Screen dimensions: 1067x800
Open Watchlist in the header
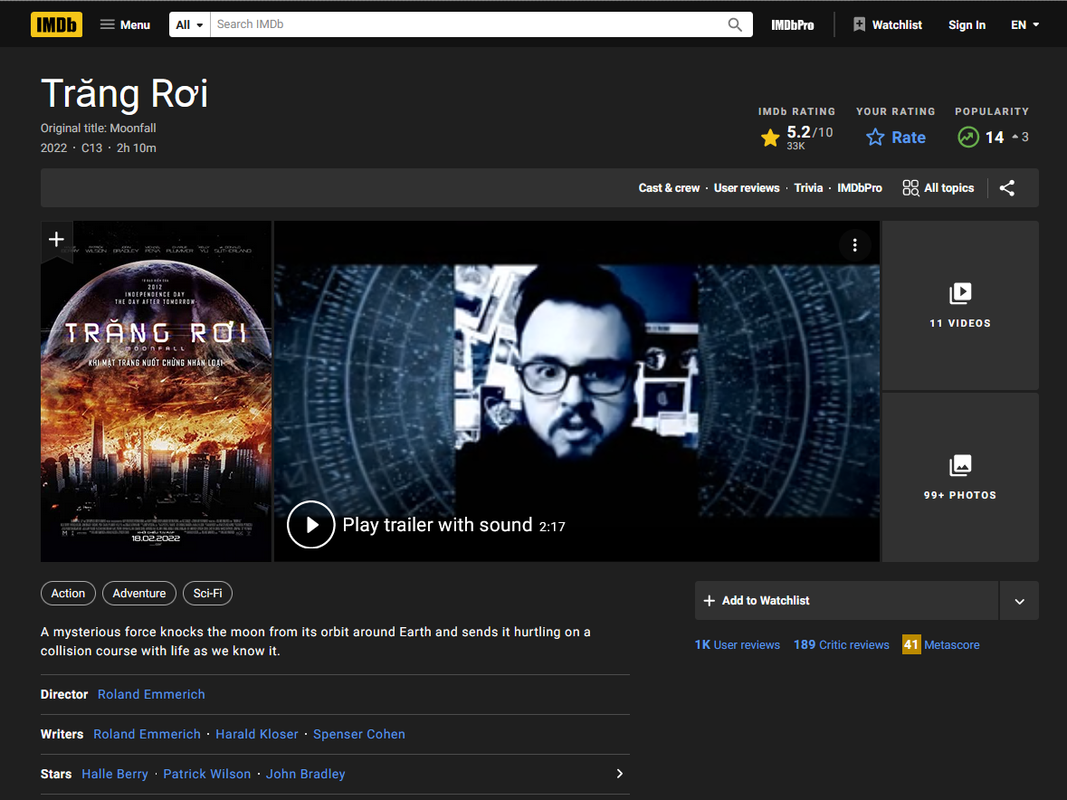887,25
